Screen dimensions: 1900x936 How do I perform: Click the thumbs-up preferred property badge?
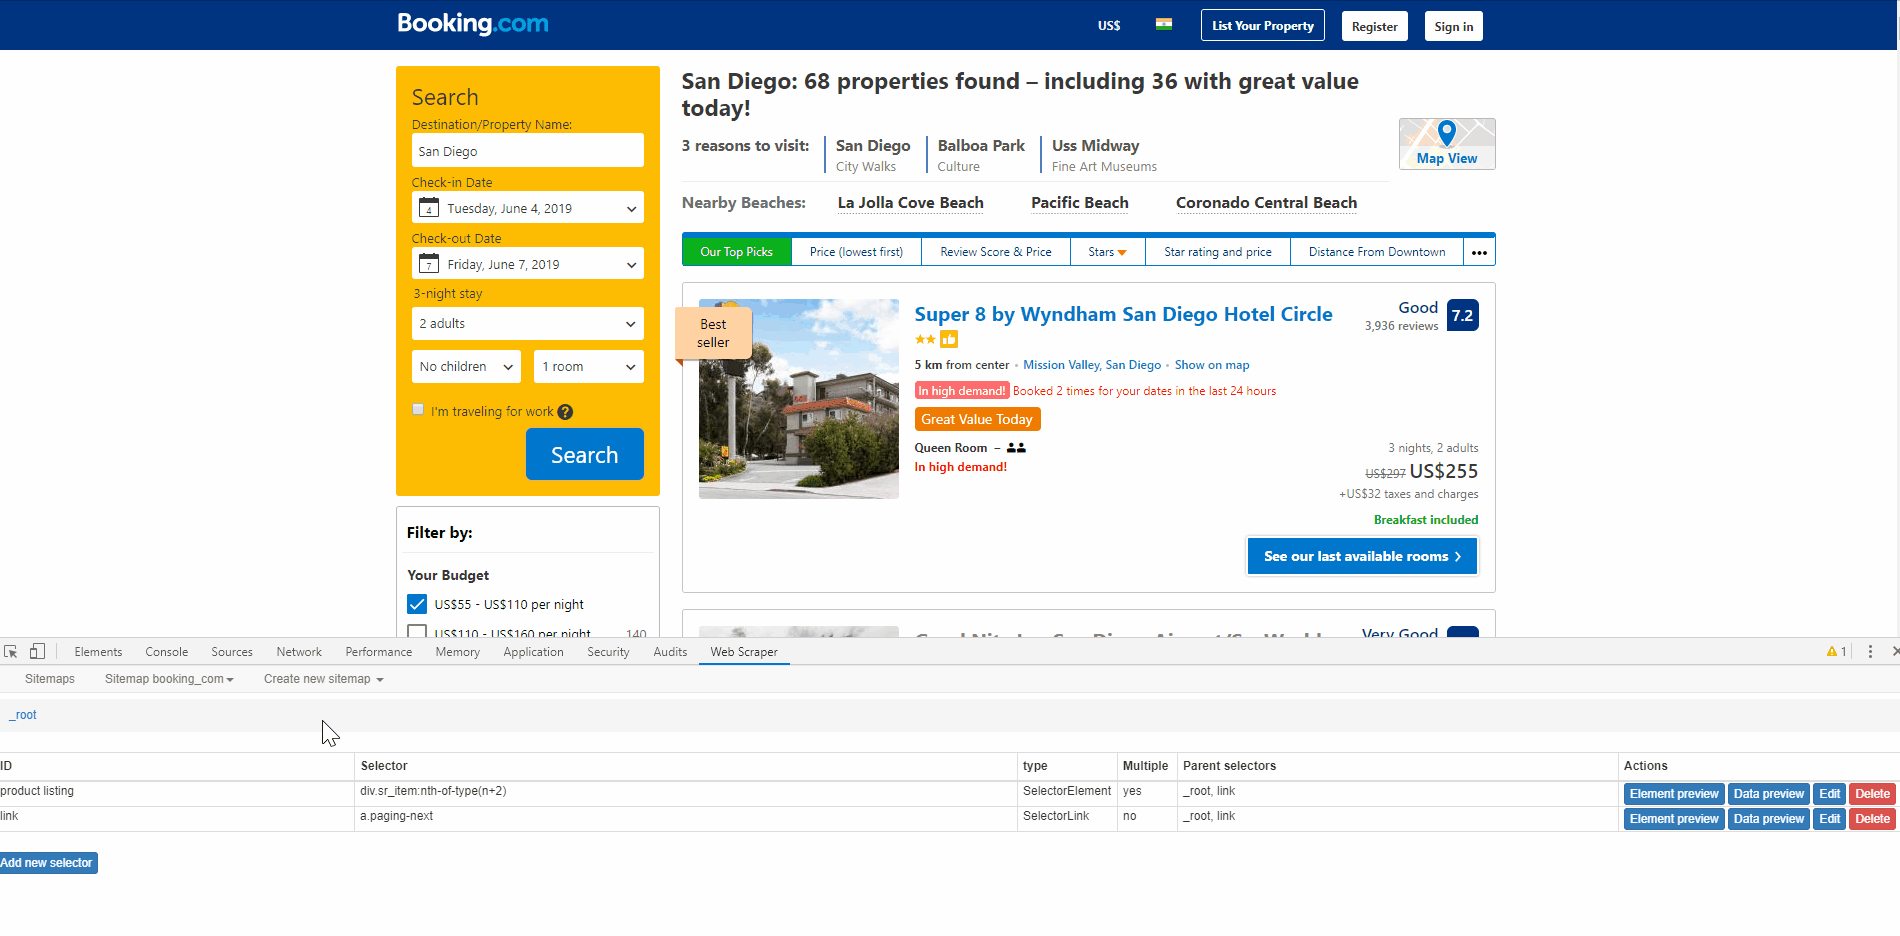pos(949,339)
